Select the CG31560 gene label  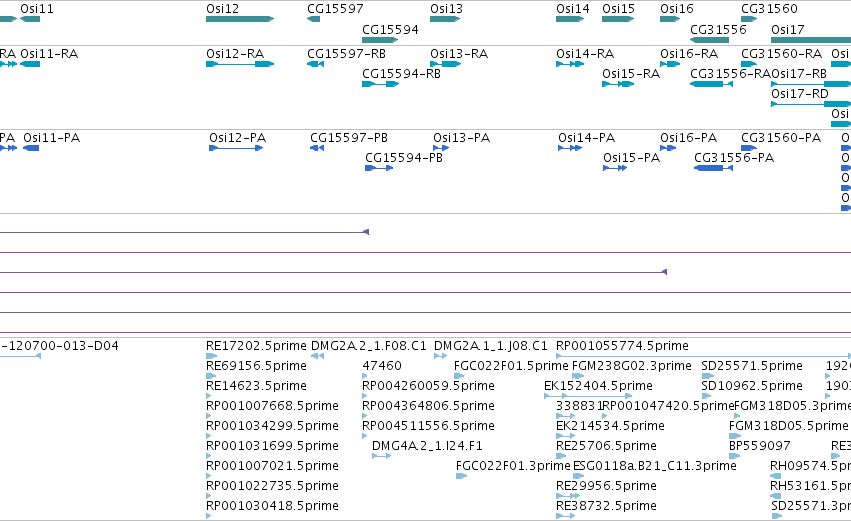coord(769,9)
